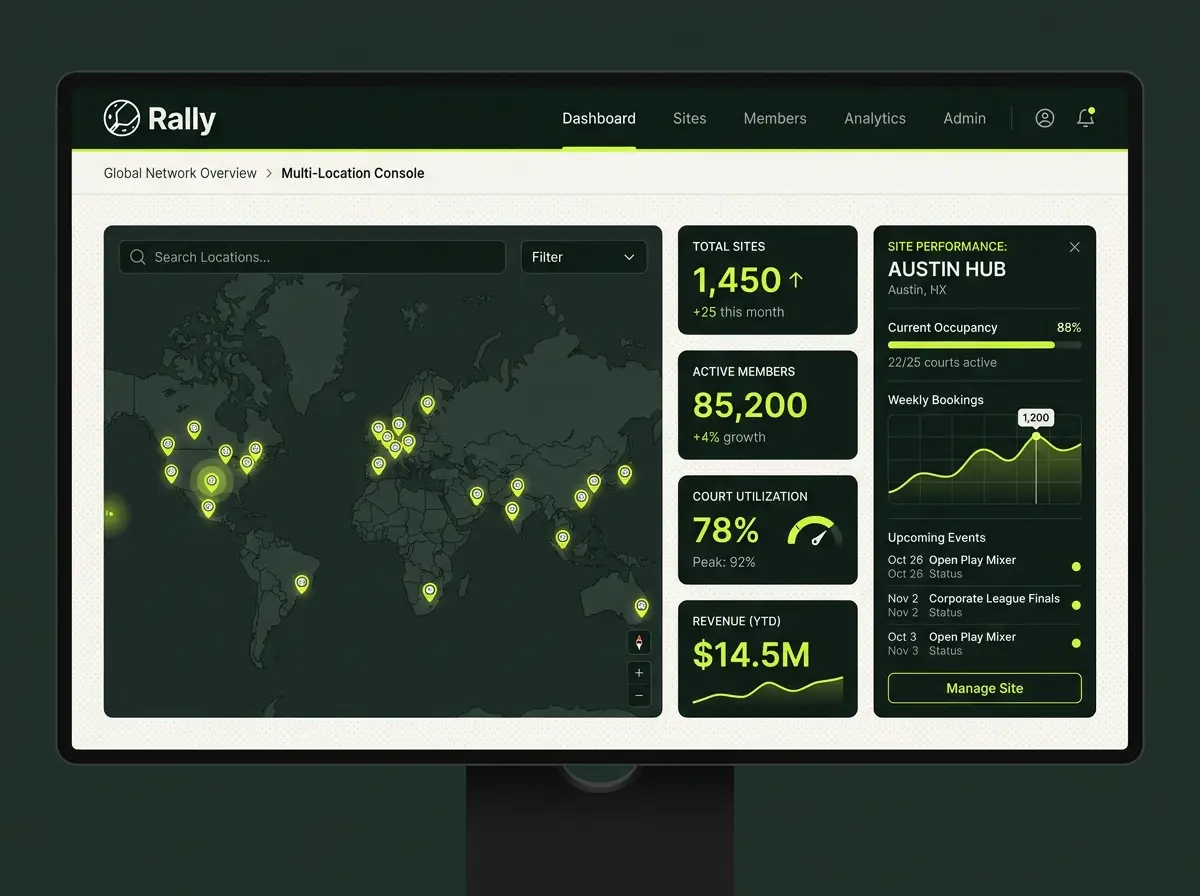Viewport: 1200px width, 896px height.
Task: Select the map pin in southern Africa
Action: [x=430, y=592]
